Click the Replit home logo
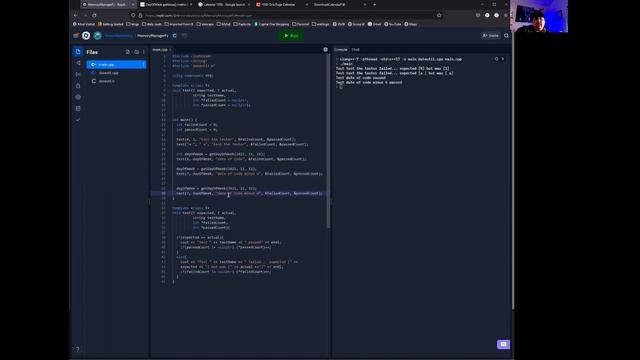Image resolution: width=640 pixels, height=360 pixels. (86, 36)
